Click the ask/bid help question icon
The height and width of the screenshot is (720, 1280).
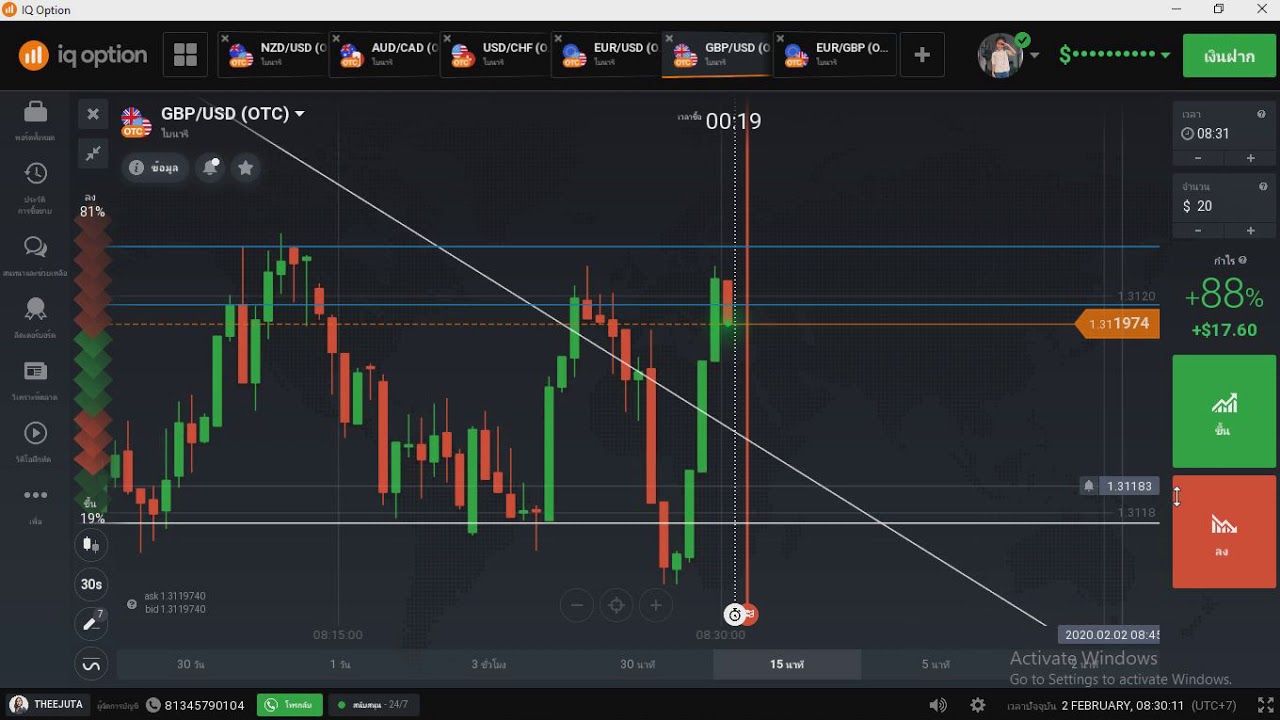tap(132, 603)
